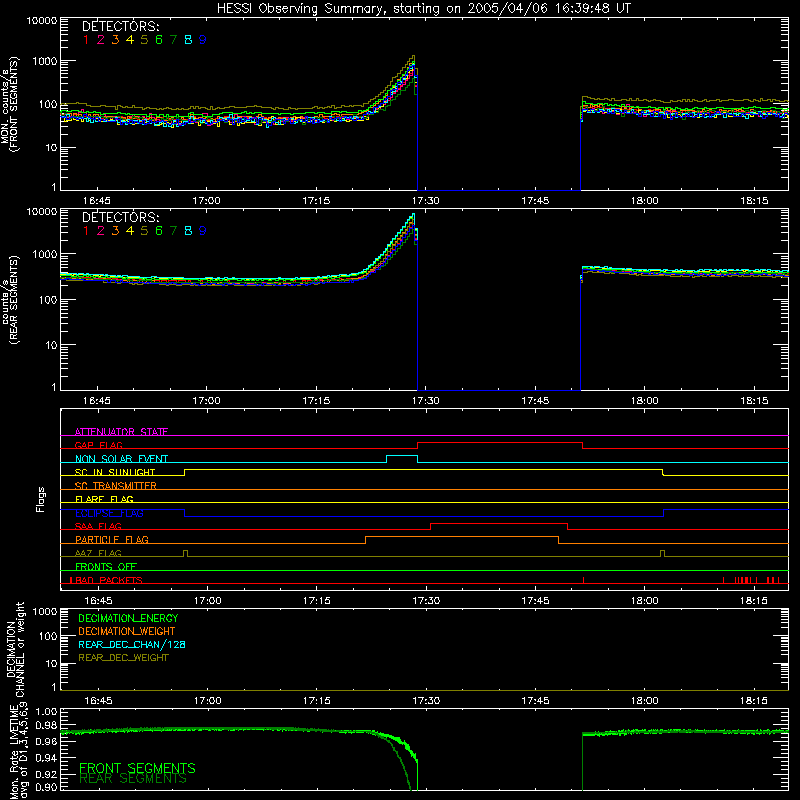Click the vertical Flags axis label
Image resolution: width=800 pixels, height=800 pixels.
[x=41, y=499]
